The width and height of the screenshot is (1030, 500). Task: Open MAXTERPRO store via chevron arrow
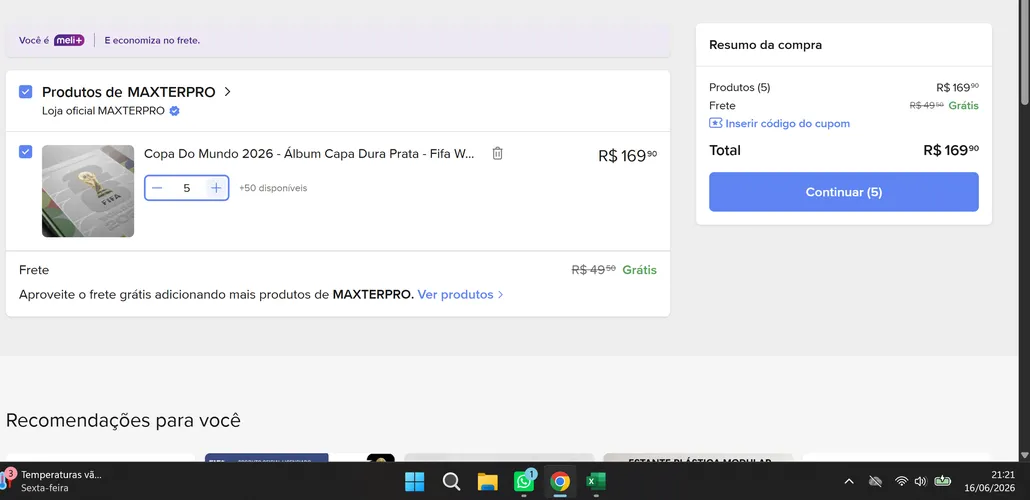pyautogui.click(x=227, y=92)
